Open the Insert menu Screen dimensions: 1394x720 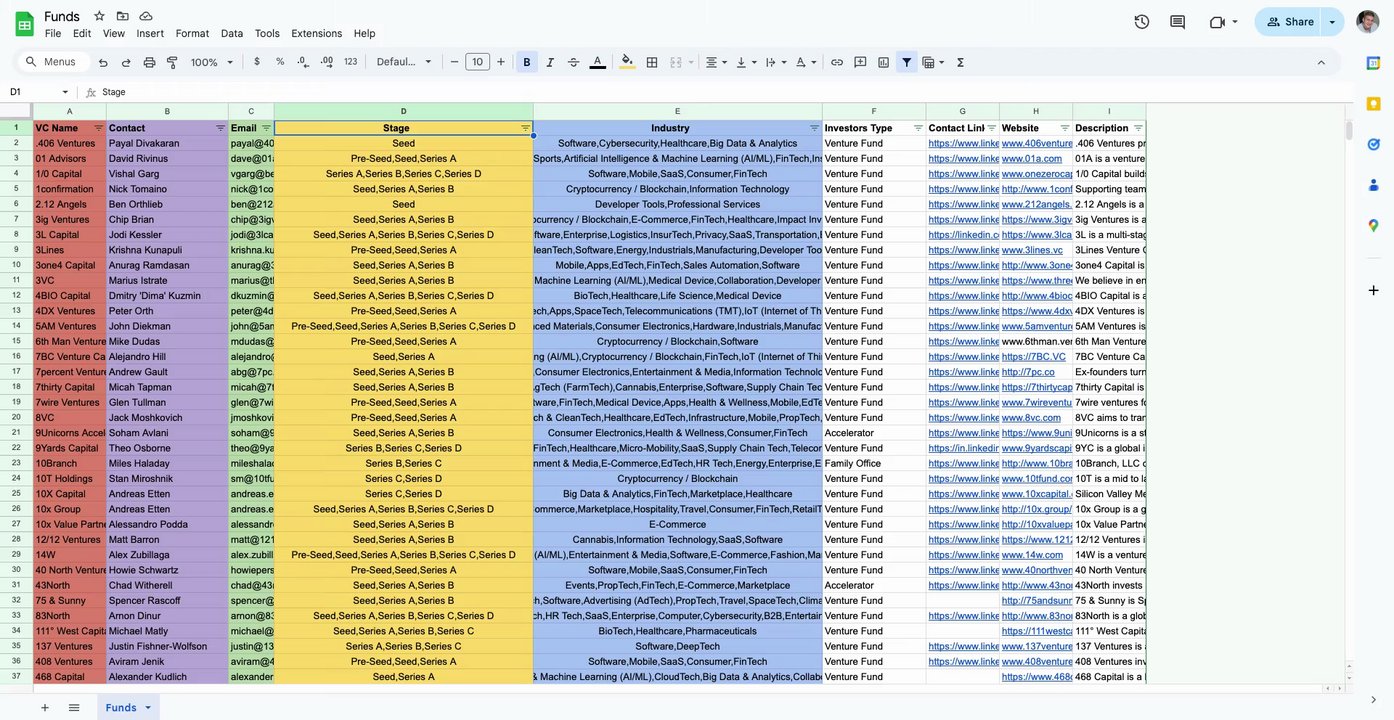click(150, 33)
